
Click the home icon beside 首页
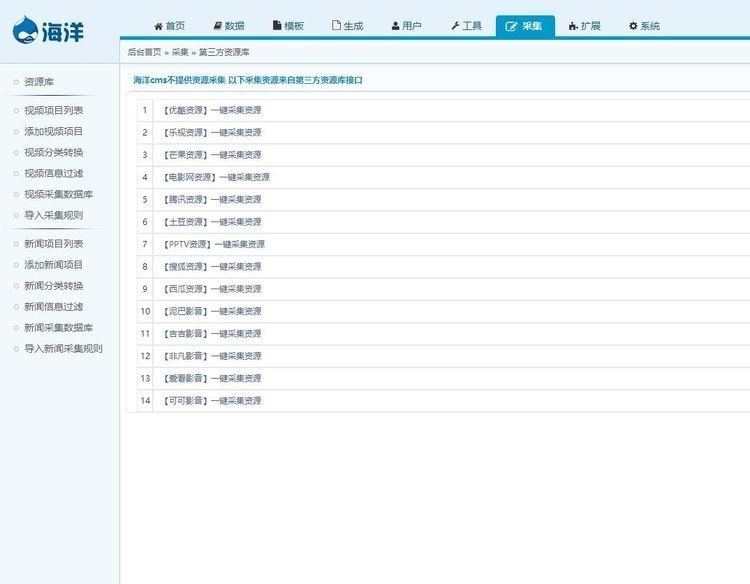point(158,26)
